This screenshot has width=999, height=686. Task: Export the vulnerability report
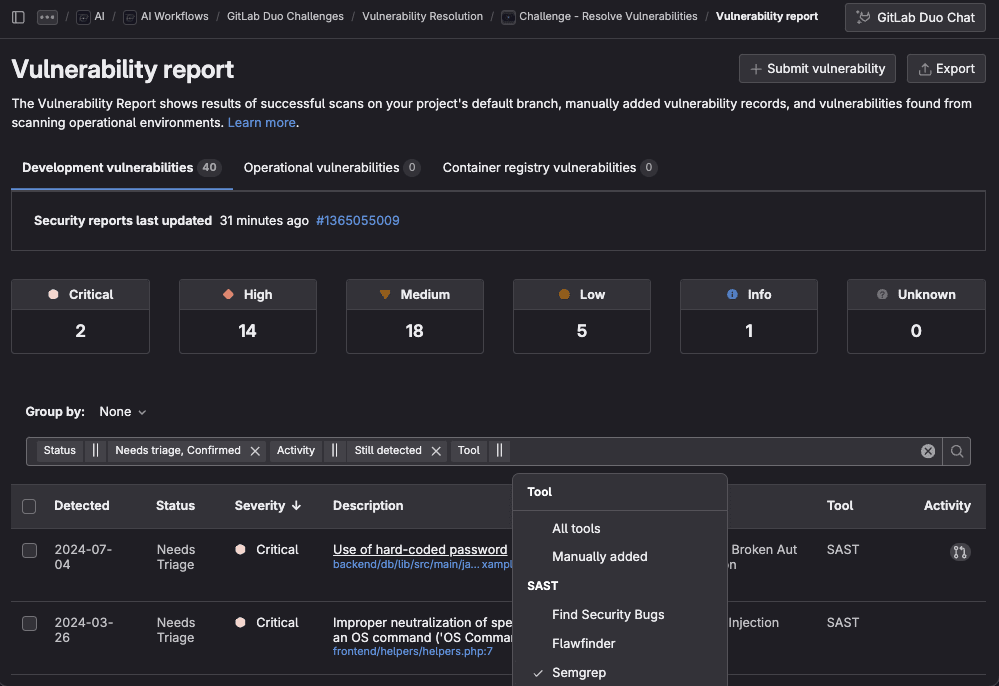[x=946, y=69]
